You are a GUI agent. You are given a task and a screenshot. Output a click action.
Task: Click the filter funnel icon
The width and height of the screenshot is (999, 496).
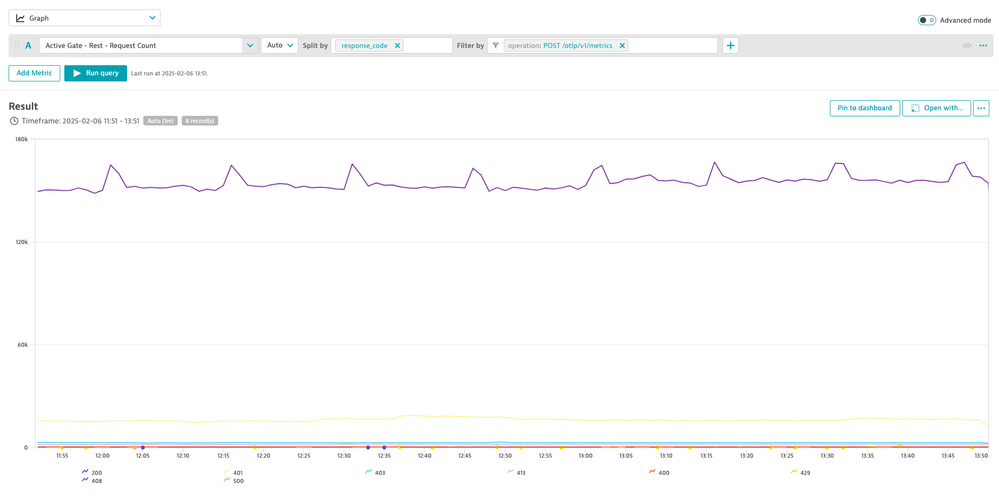click(x=496, y=46)
